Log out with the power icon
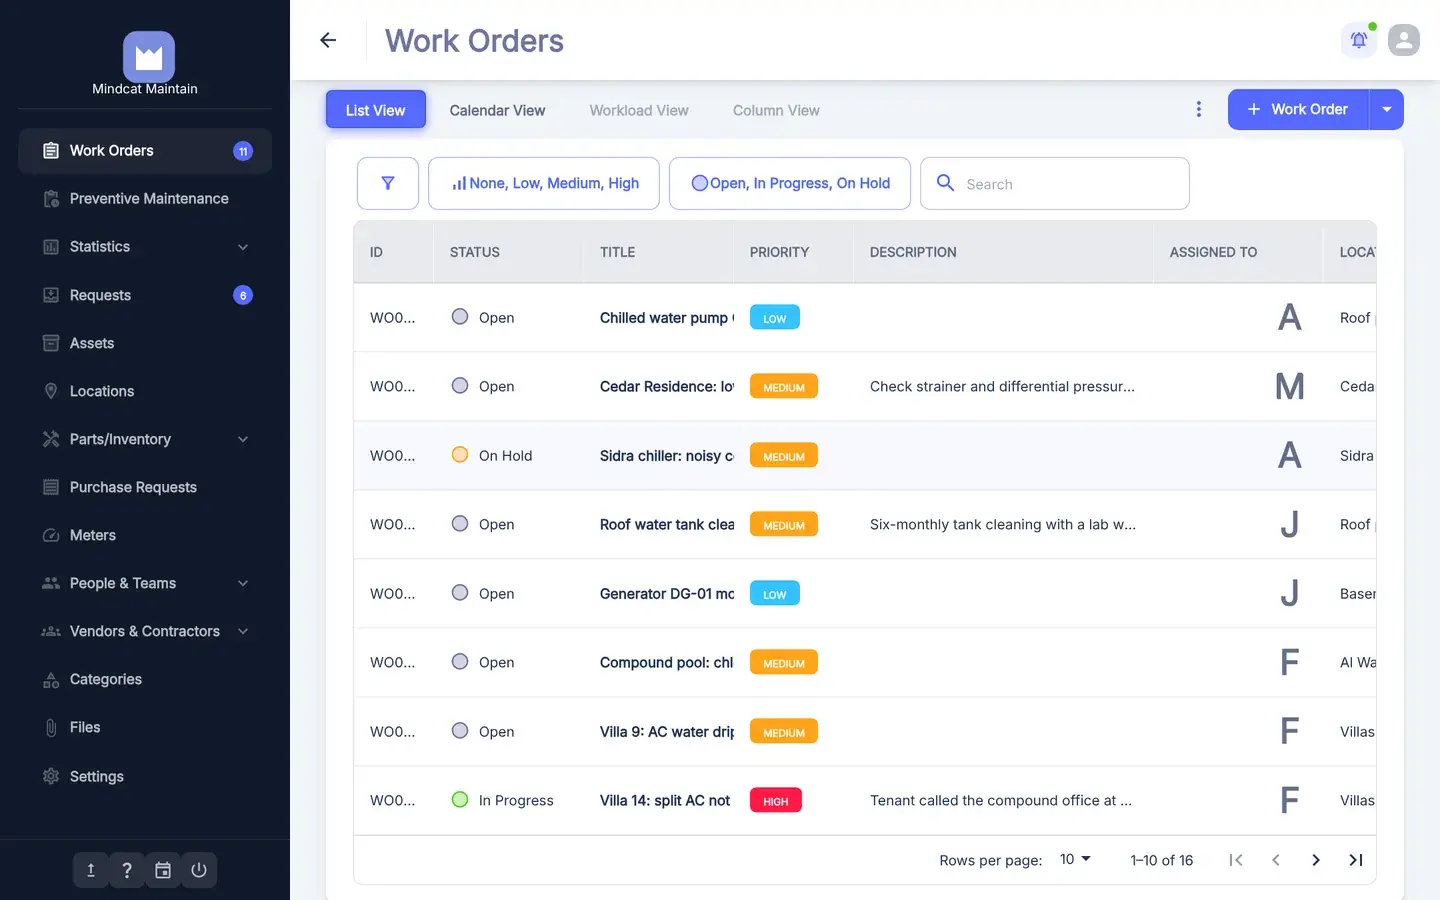1440x900 pixels. [x=199, y=870]
